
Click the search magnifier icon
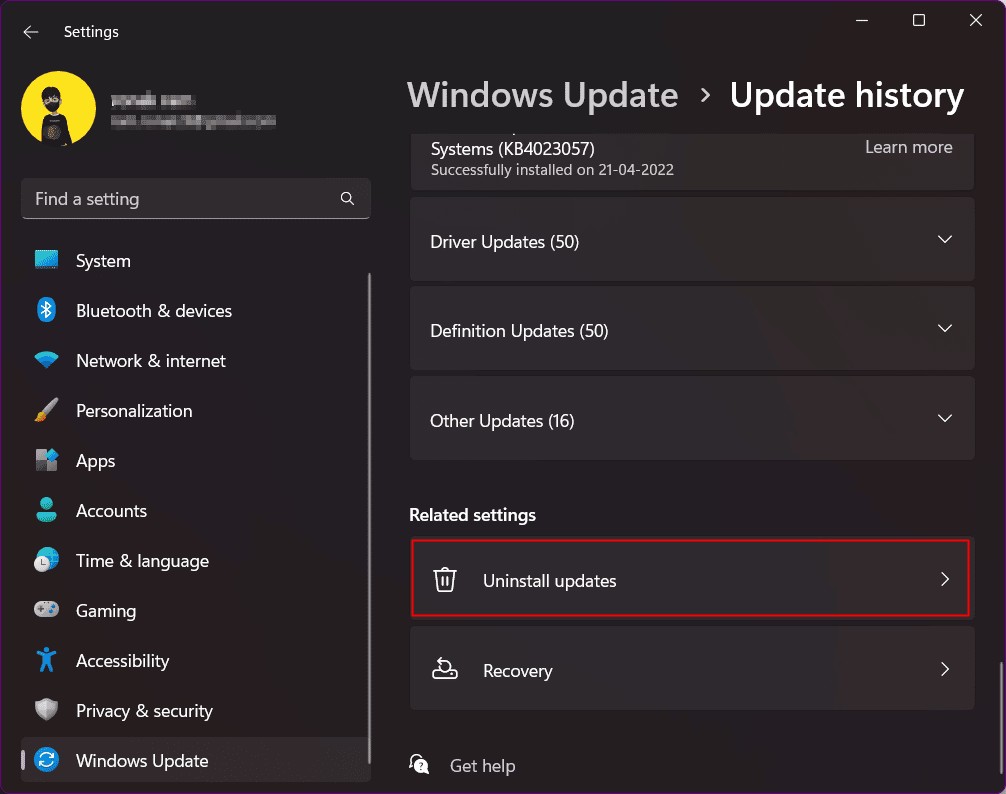[x=347, y=199]
